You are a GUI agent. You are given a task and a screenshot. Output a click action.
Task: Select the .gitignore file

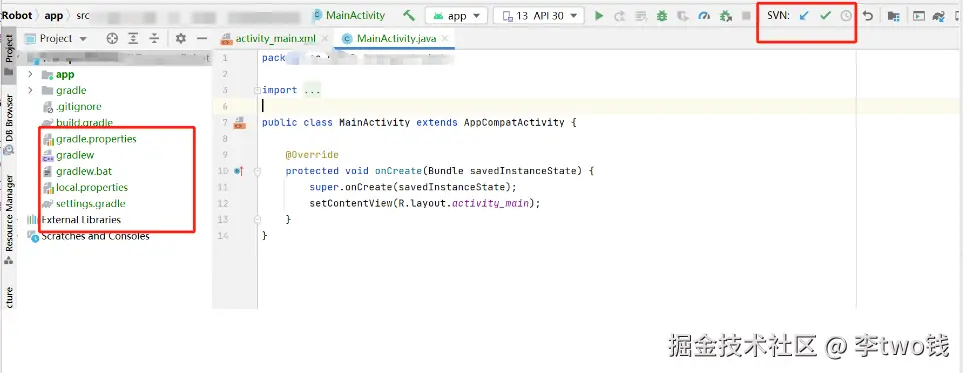point(79,106)
